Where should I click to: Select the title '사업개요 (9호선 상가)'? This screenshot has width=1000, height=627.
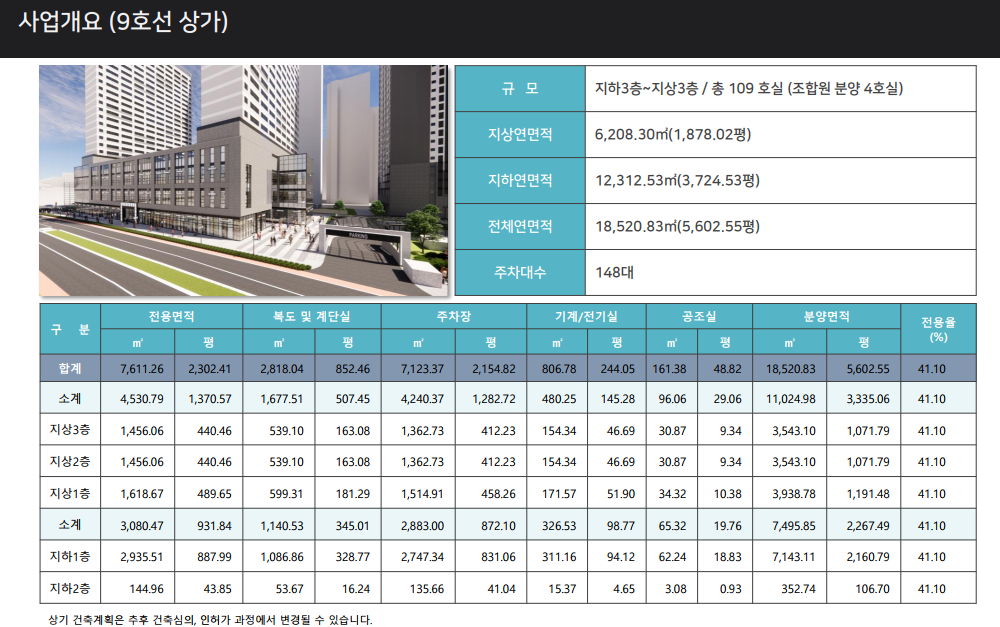tap(123, 22)
